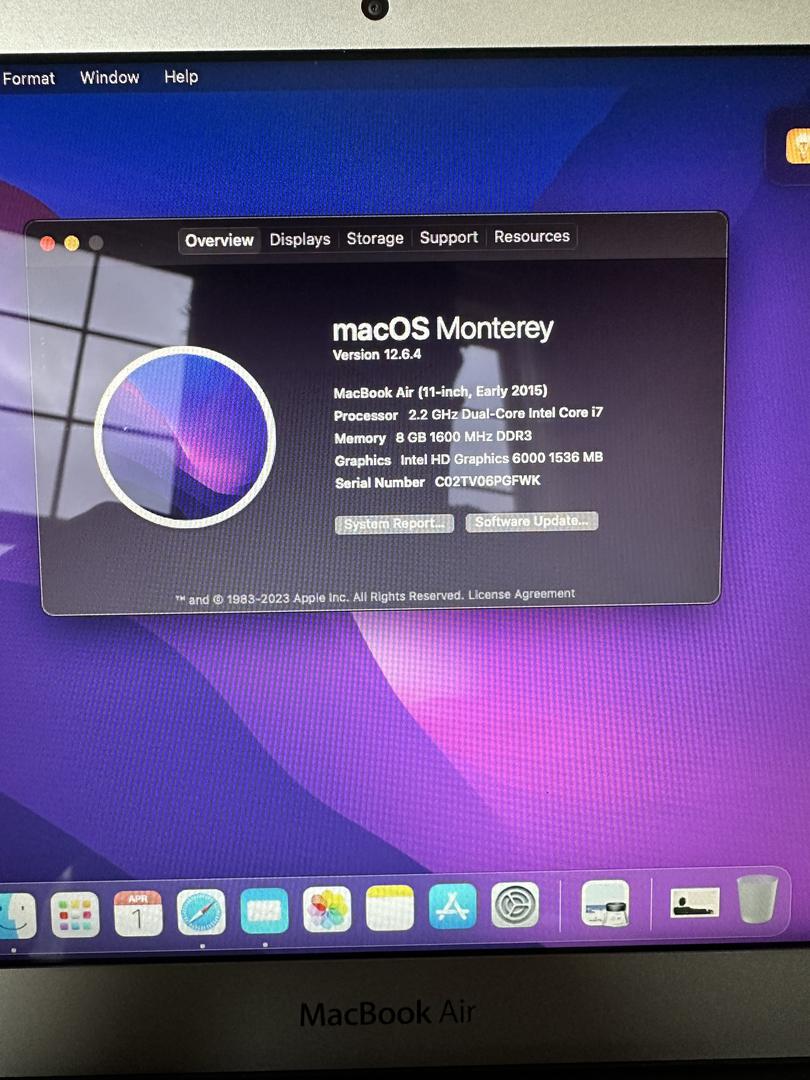
Task: Open the Resources tab
Action: tap(532, 236)
